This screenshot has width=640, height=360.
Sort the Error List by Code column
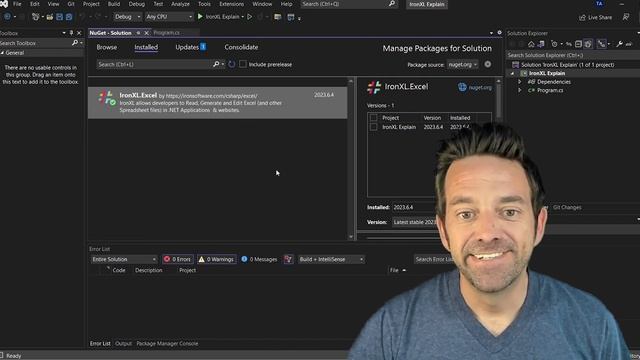[119, 270]
